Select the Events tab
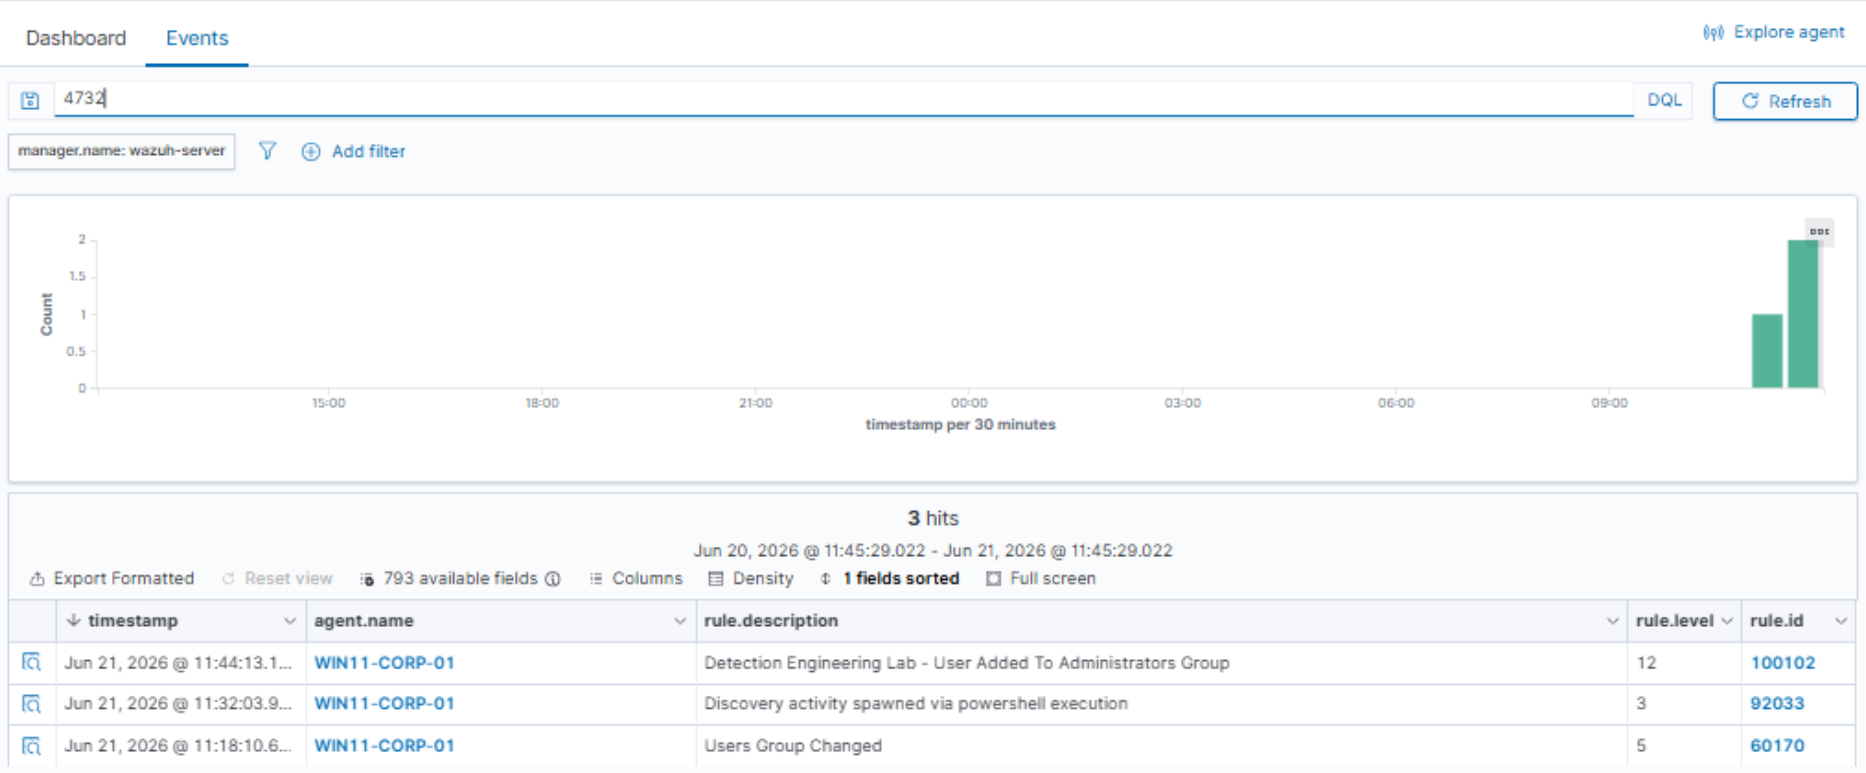 [197, 38]
